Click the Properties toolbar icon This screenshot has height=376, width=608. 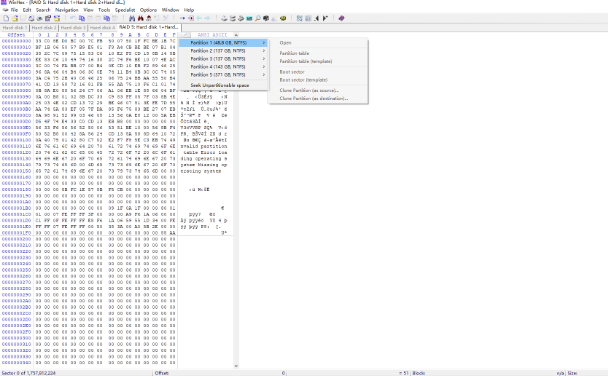tap(48, 18)
